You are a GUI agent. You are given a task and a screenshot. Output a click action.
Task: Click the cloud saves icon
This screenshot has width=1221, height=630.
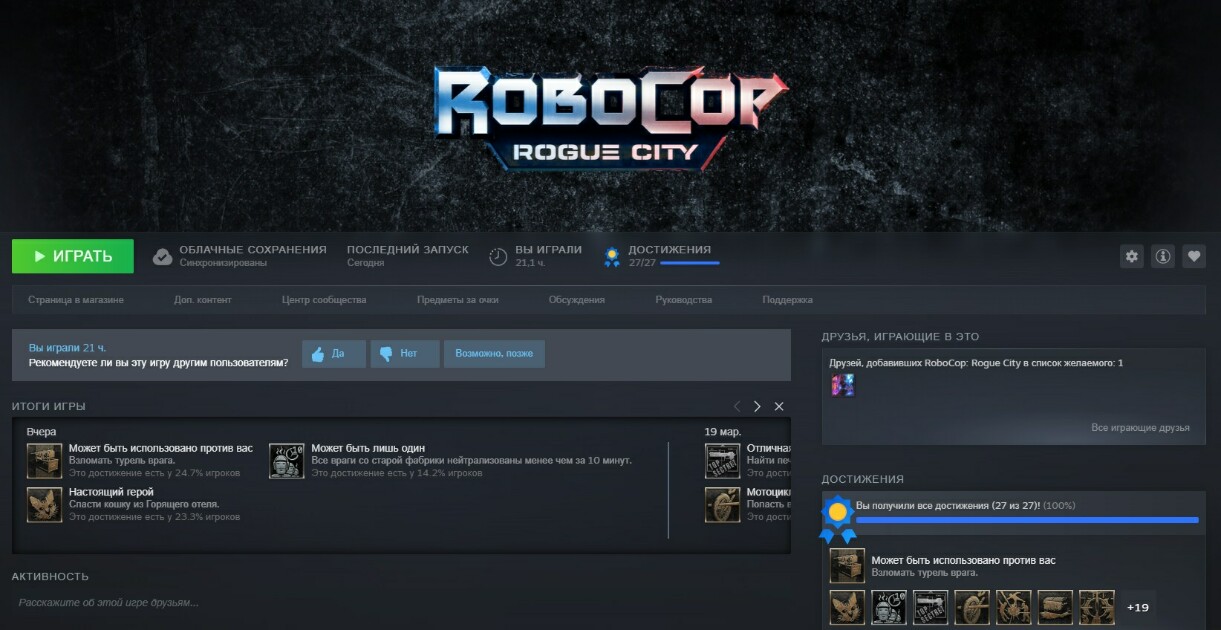click(x=162, y=257)
